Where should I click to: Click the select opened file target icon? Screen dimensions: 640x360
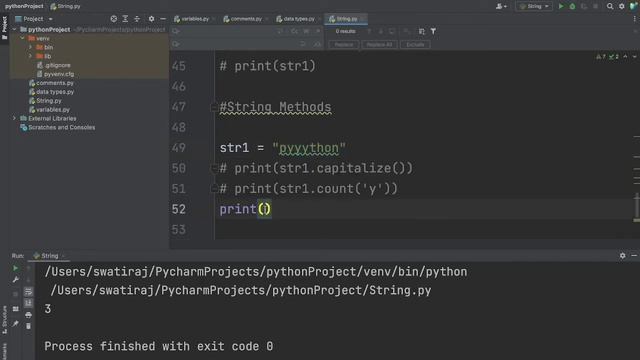pyautogui.click(x=113, y=19)
